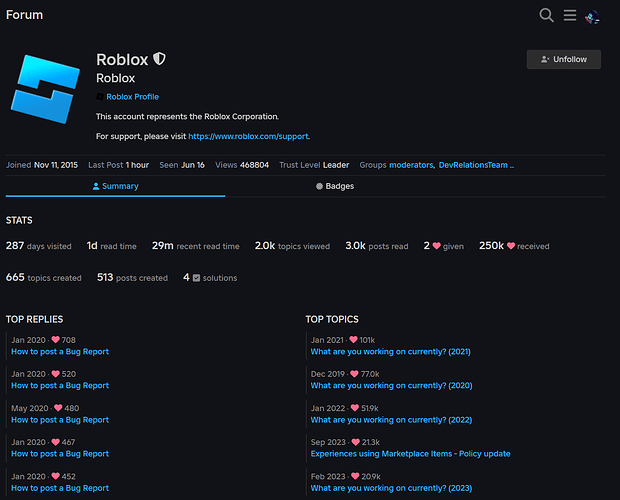Click the Last Post 1 hour text
The height and width of the screenshot is (500, 620).
119,165
